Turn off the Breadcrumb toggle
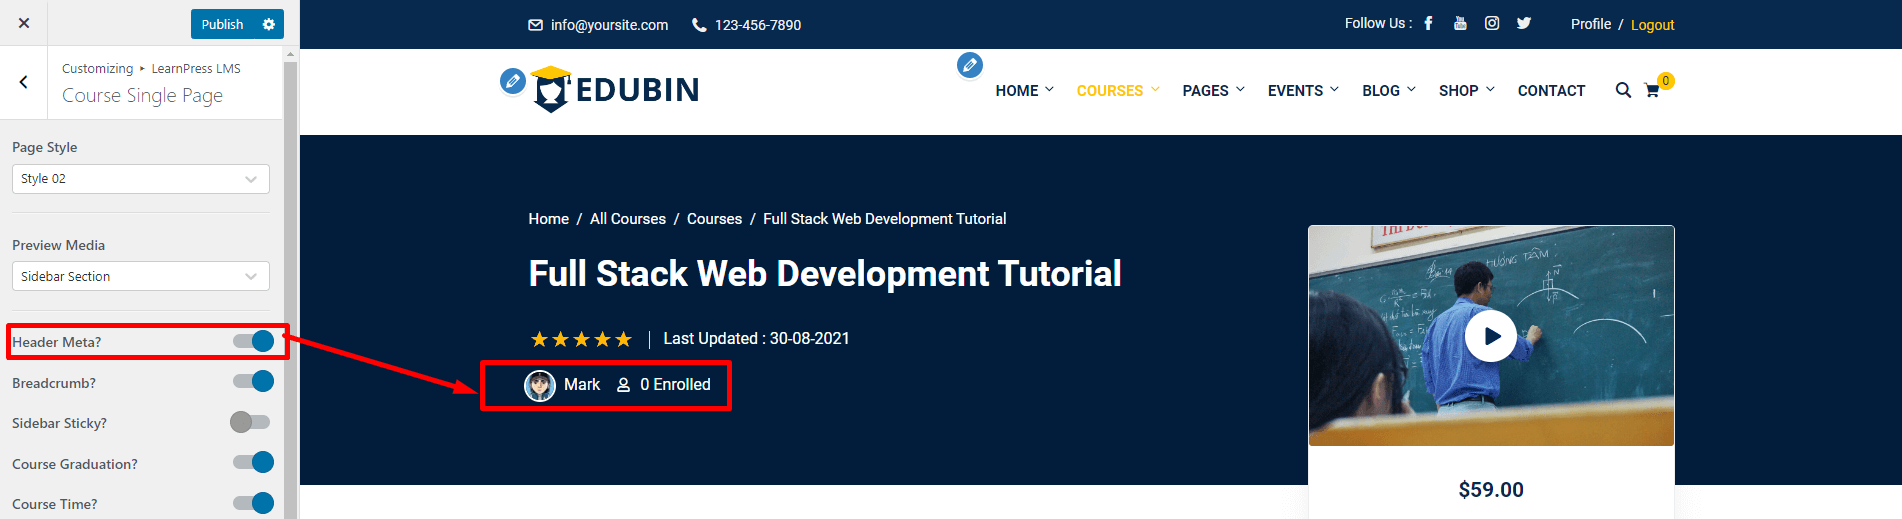This screenshot has width=1902, height=519. [x=253, y=382]
